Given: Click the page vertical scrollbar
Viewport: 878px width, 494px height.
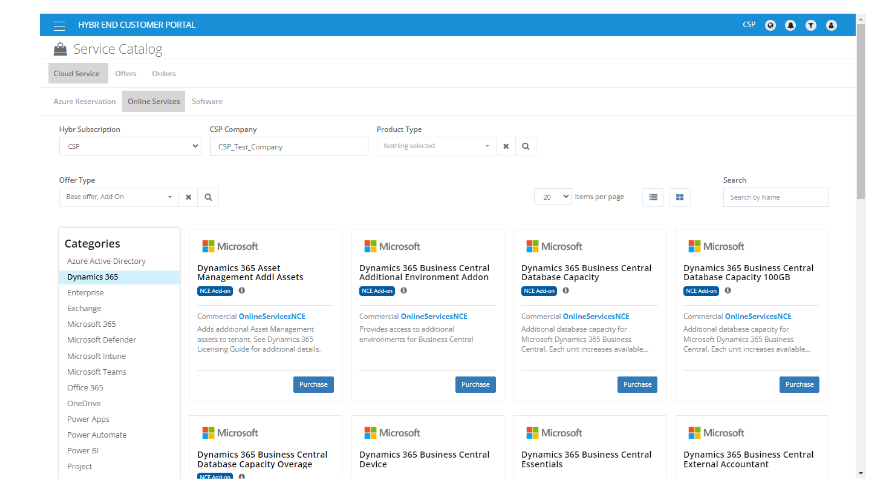Looking at the screenshot, I should 861,112.
